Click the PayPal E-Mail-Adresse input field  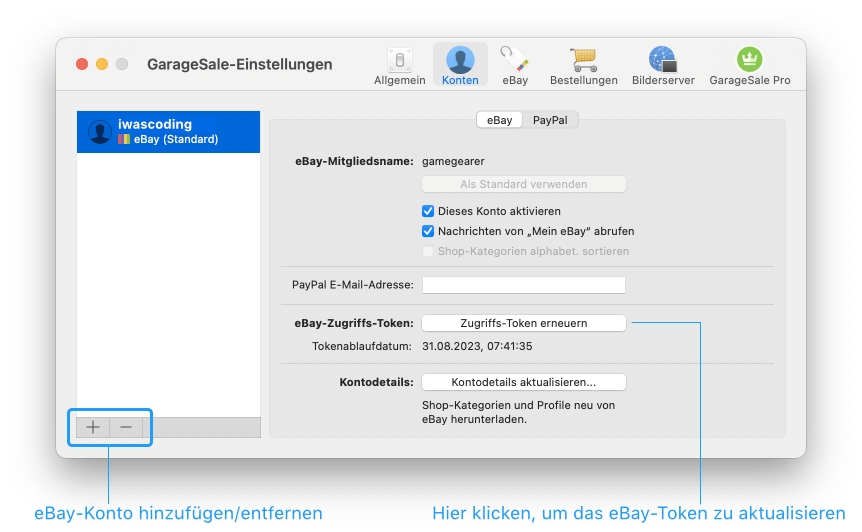pyautogui.click(x=524, y=285)
